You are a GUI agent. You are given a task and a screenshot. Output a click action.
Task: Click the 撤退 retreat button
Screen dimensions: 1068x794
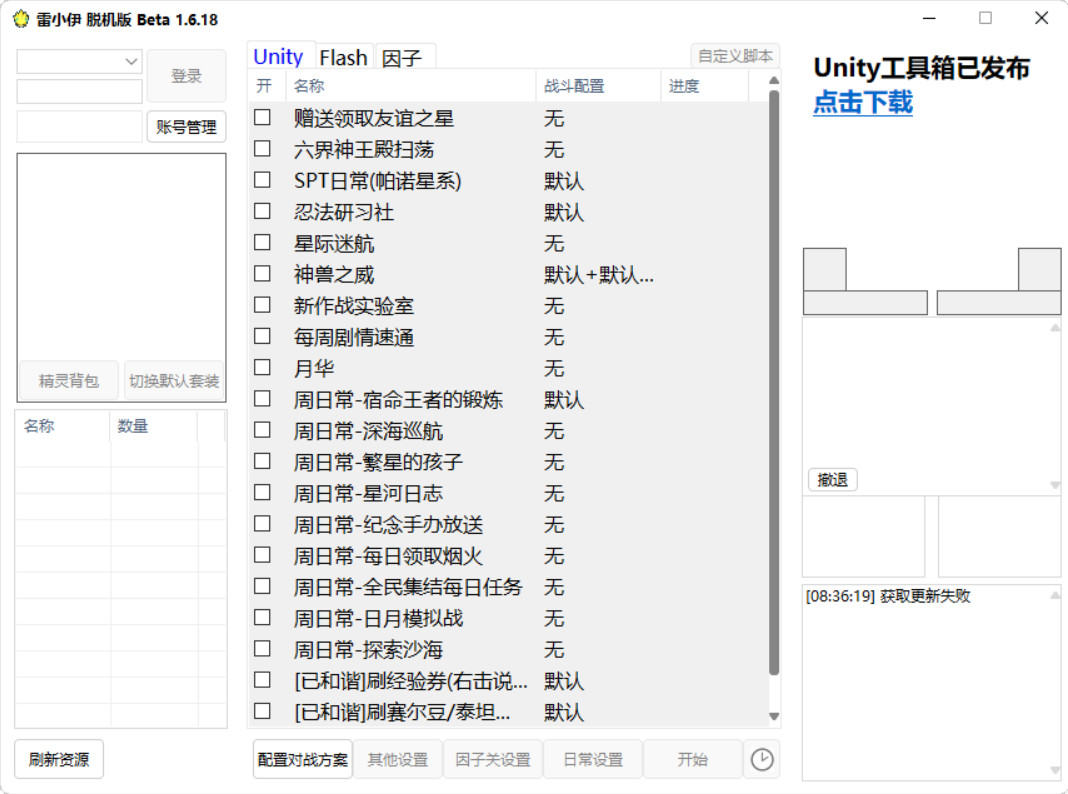click(x=832, y=480)
